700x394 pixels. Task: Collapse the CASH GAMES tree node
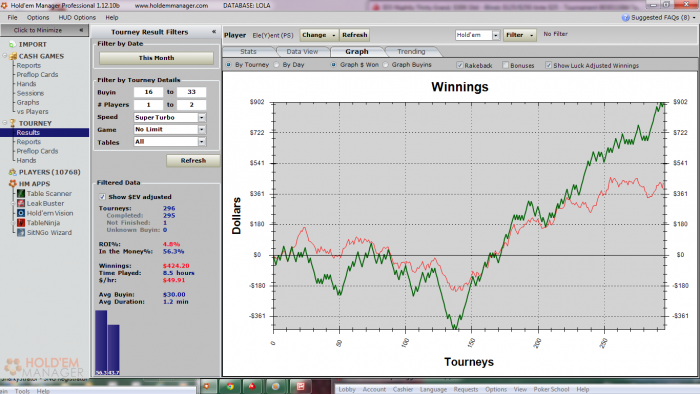[x=5, y=56]
